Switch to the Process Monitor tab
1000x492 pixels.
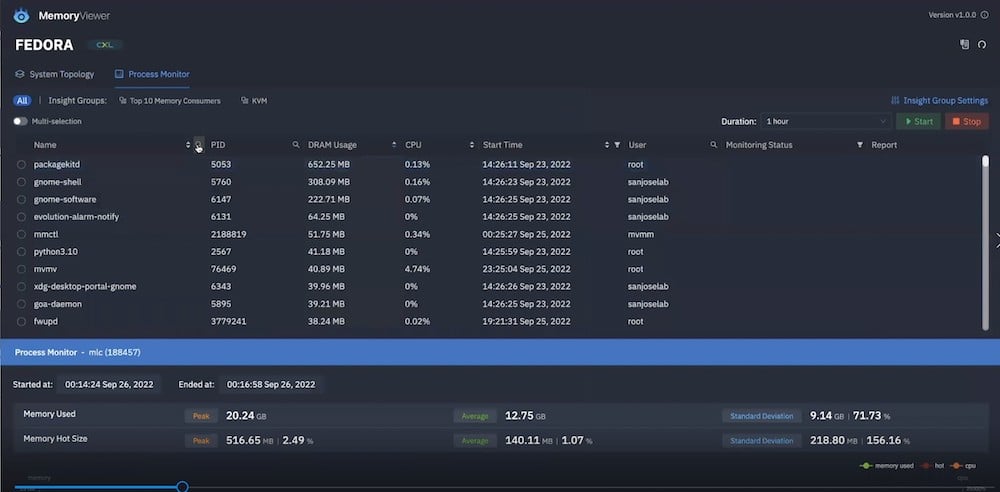[x=152, y=74]
